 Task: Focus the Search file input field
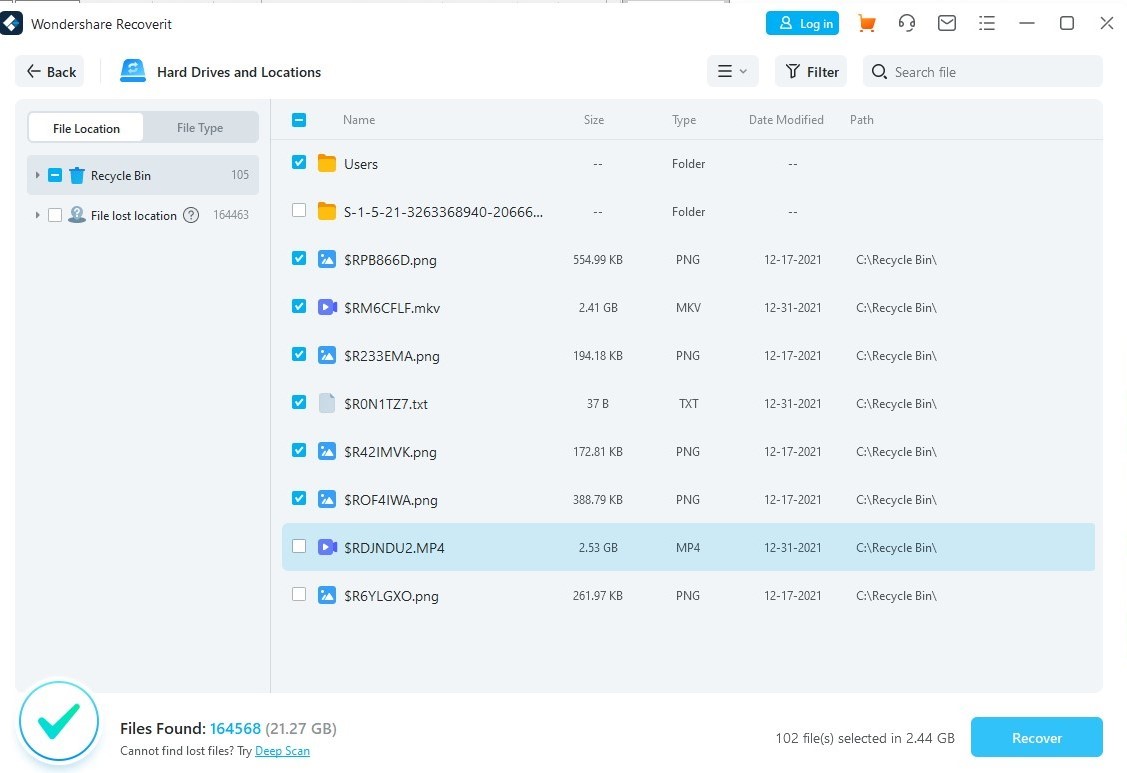[983, 71]
